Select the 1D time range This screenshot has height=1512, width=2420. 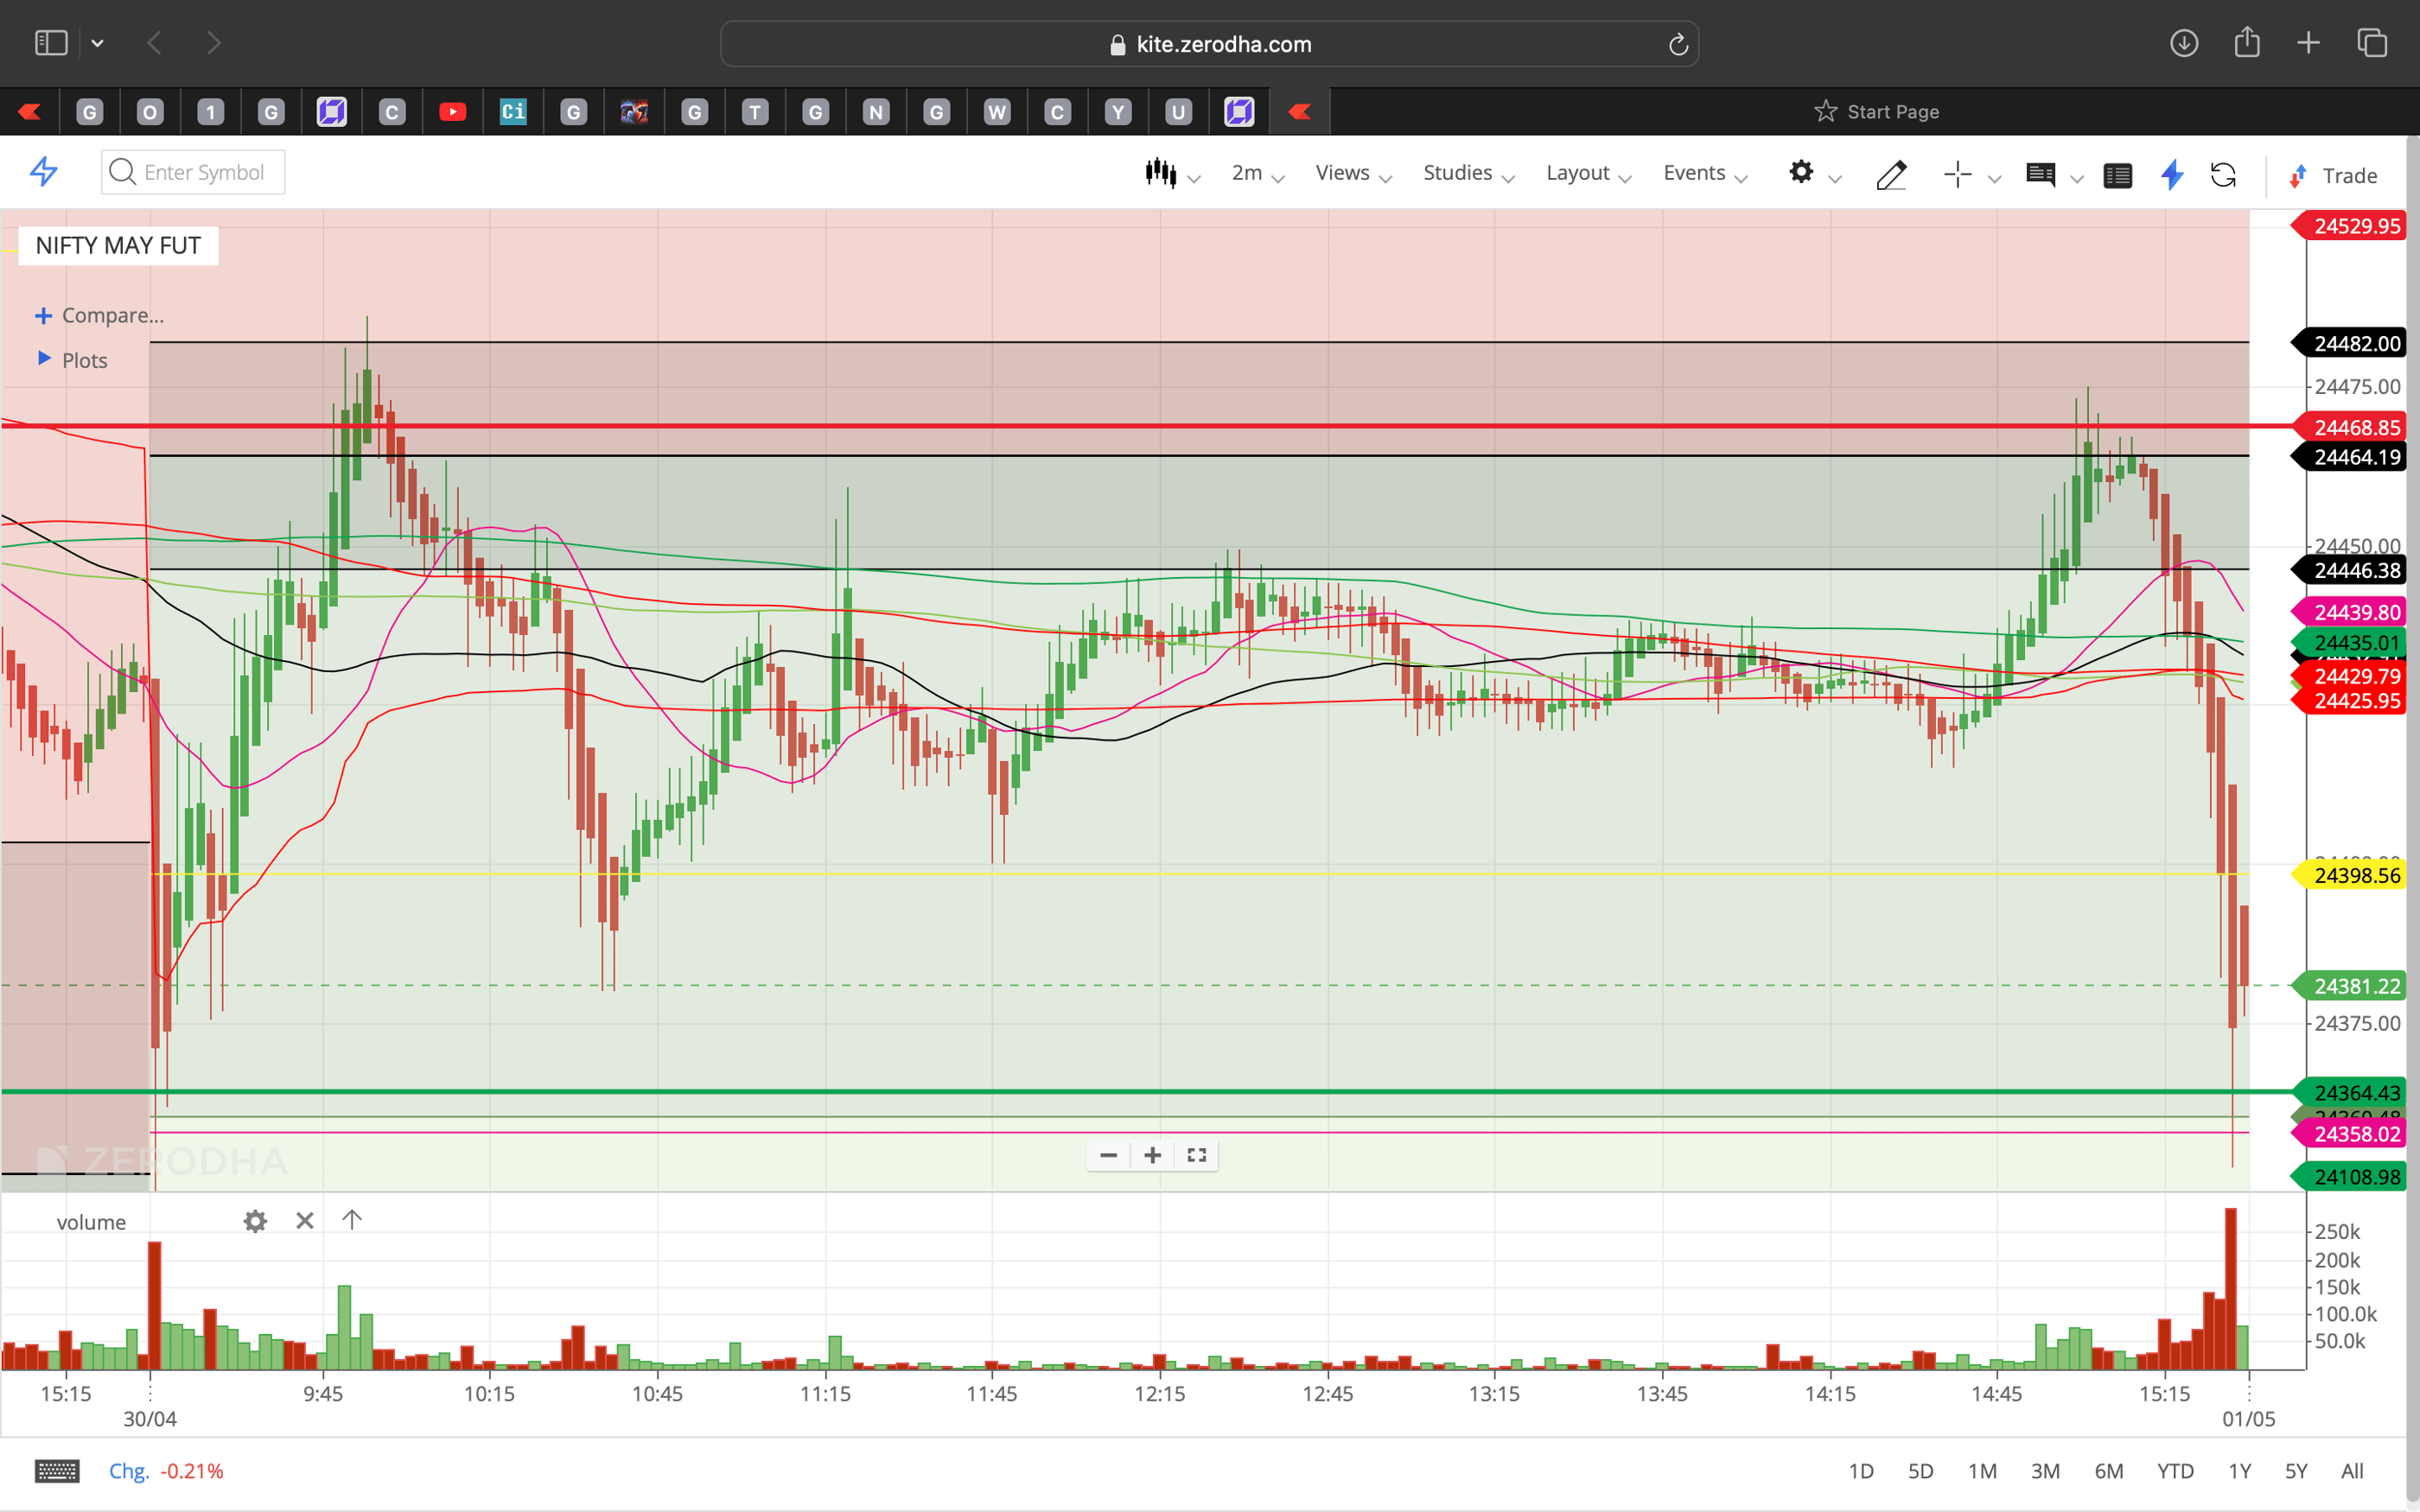point(1862,1470)
